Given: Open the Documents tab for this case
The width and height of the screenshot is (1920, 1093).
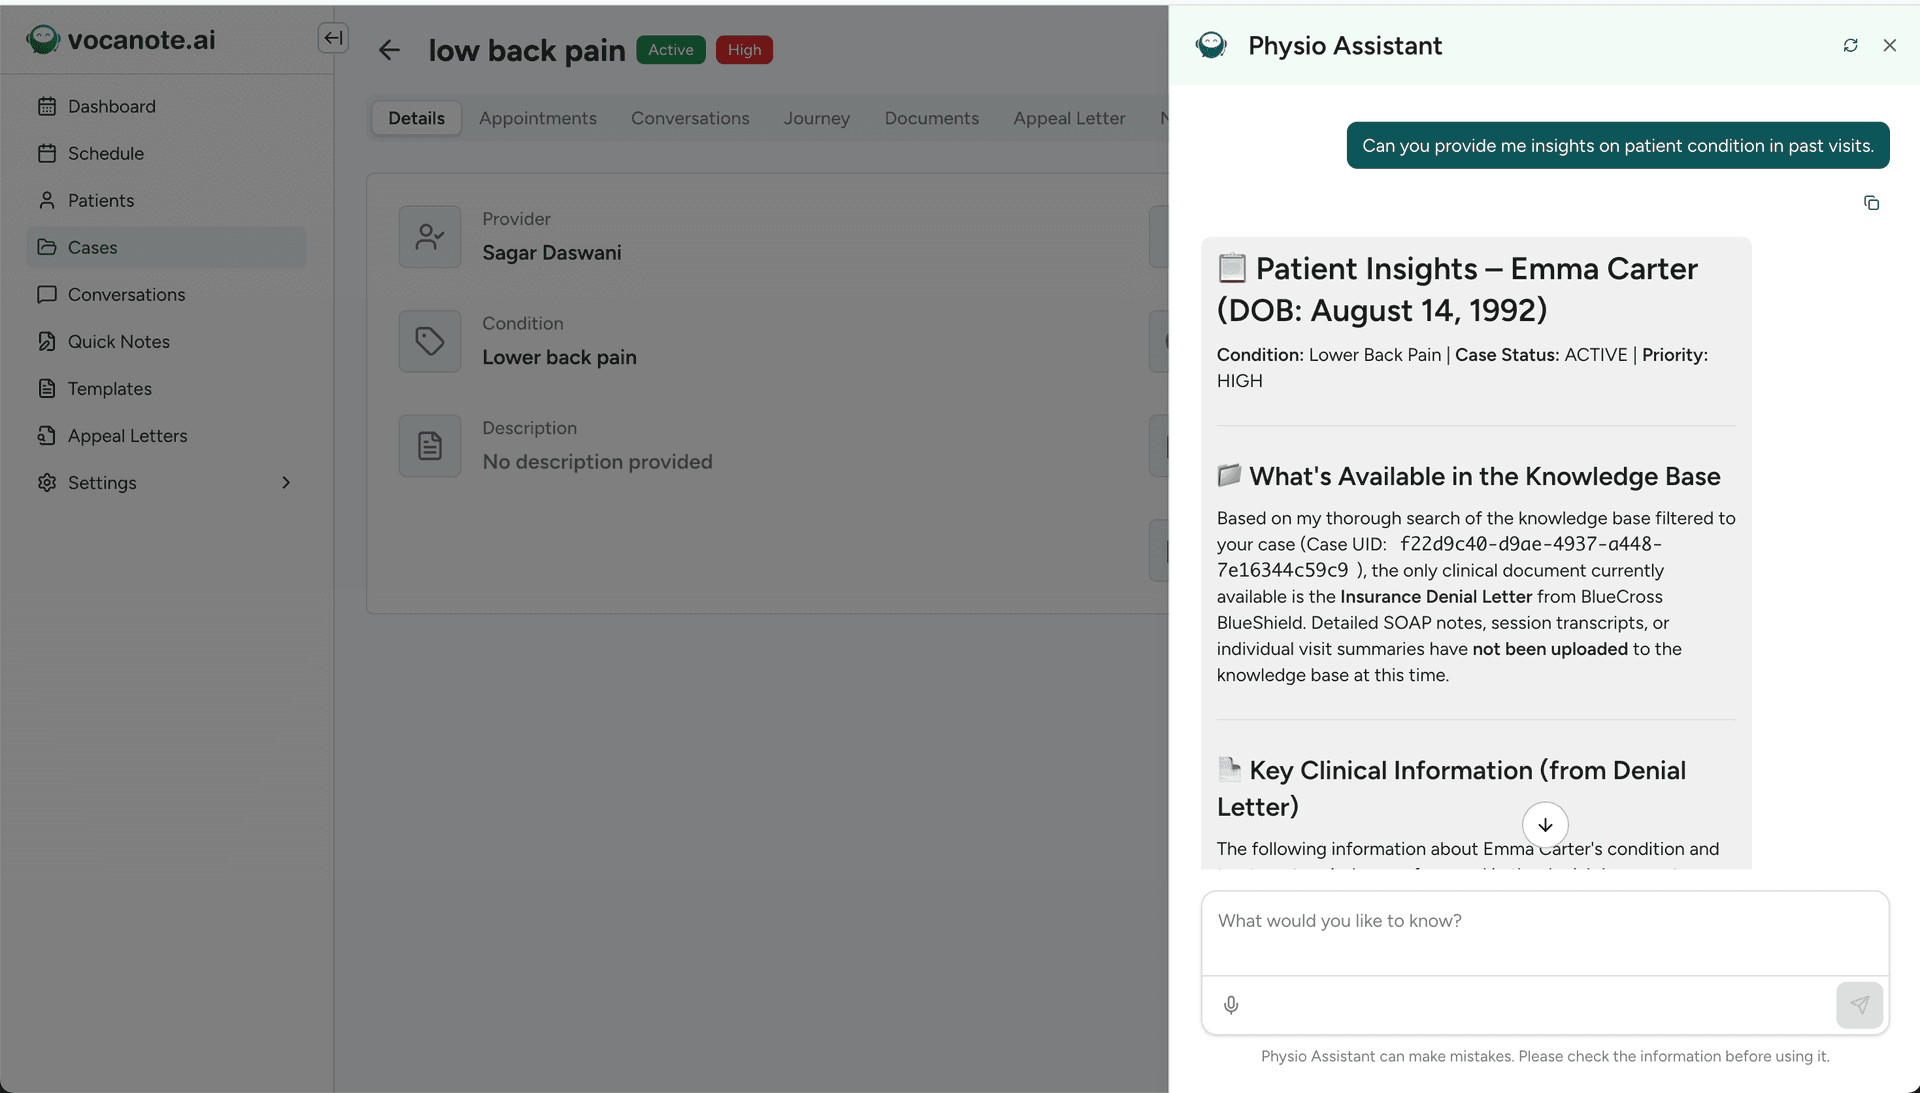Looking at the screenshot, I should coord(931,118).
